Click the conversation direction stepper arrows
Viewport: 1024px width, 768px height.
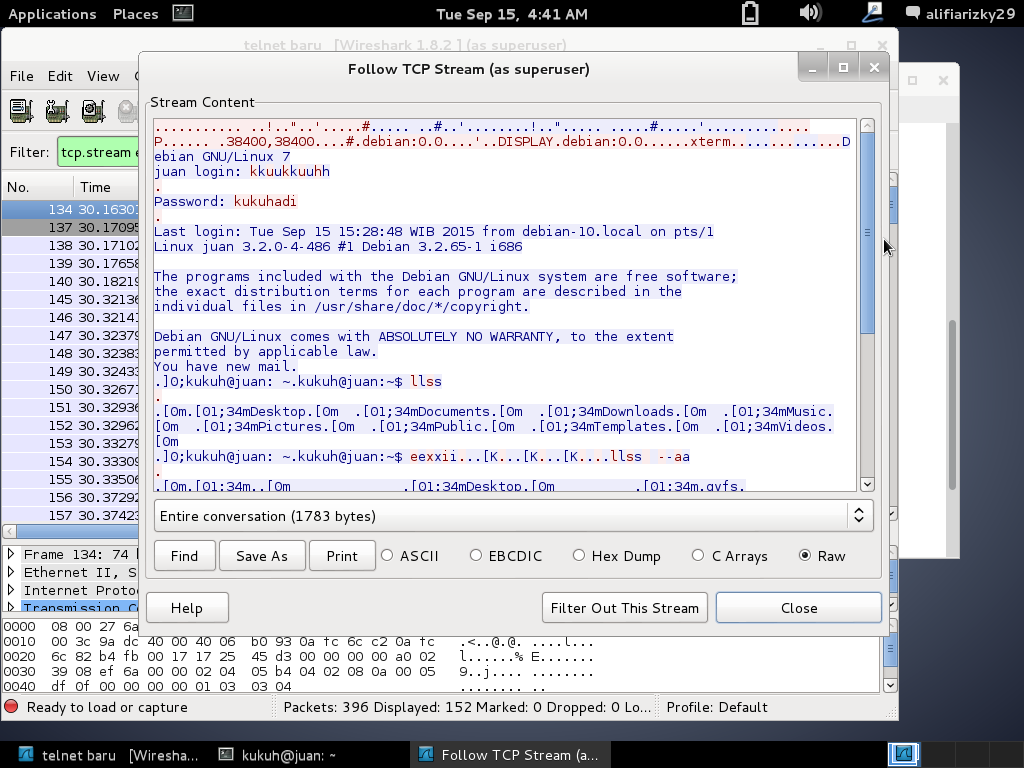coord(859,516)
